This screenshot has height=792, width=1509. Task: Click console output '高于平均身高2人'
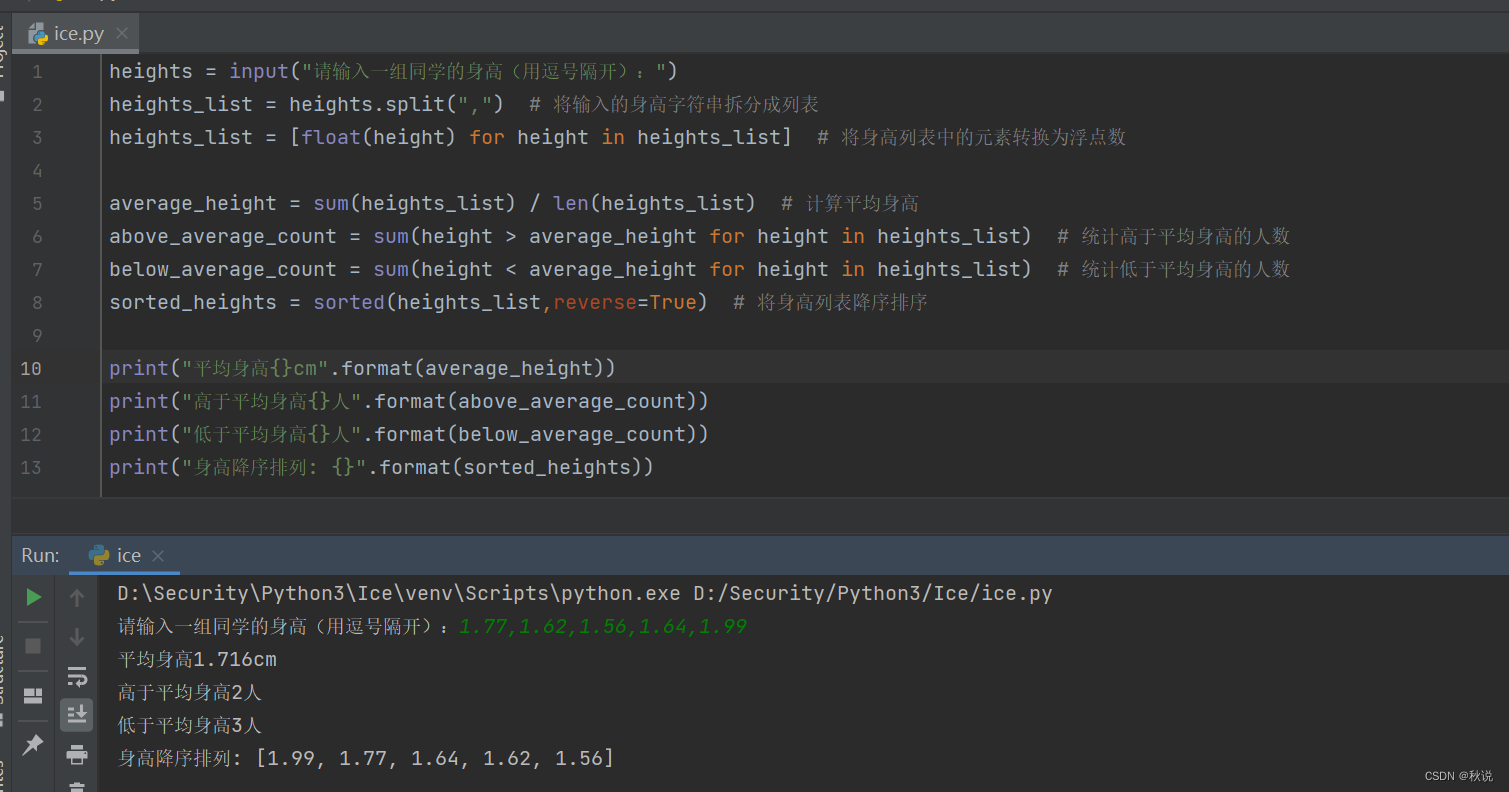pos(190,692)
